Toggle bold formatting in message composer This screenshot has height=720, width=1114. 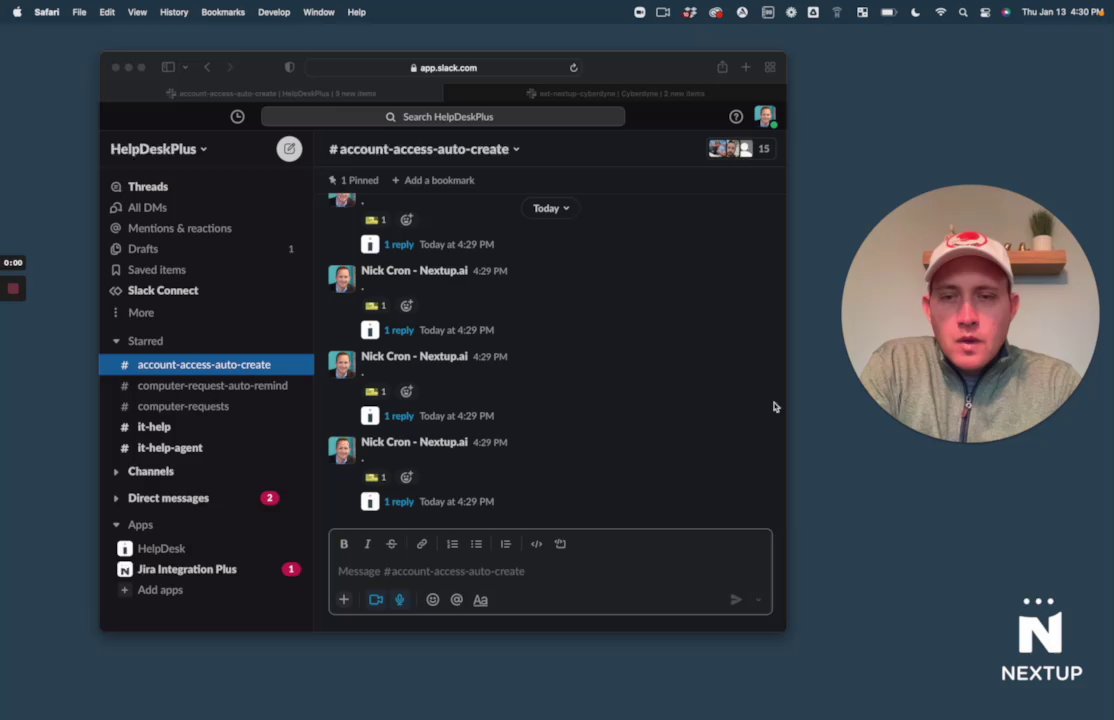(344, 544)
